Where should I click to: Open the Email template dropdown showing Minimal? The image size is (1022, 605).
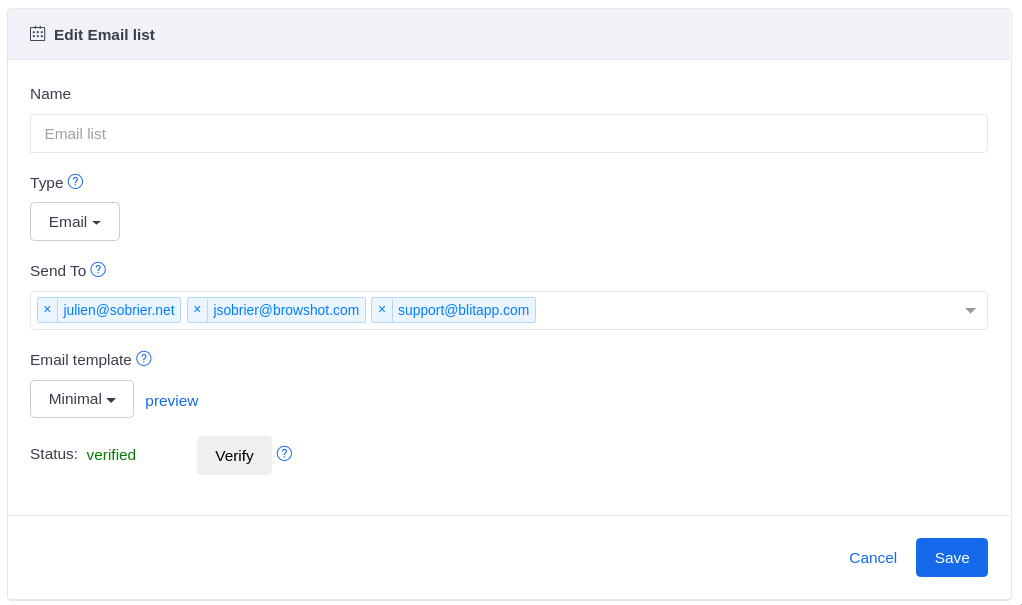click(81, 398)
